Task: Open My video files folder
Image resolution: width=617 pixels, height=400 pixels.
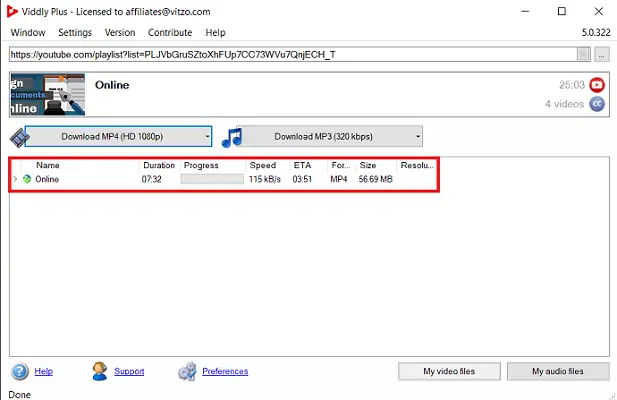Action: 449,372
